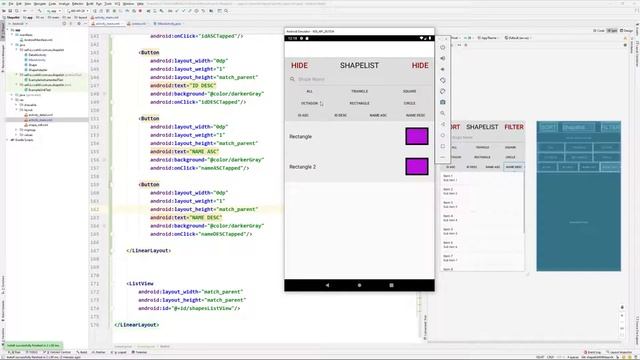The height and width of the screenshot is (360, 640).
Task: Tap the NAME ASC sort button in emulator
Action: click(x=378, y=116)
